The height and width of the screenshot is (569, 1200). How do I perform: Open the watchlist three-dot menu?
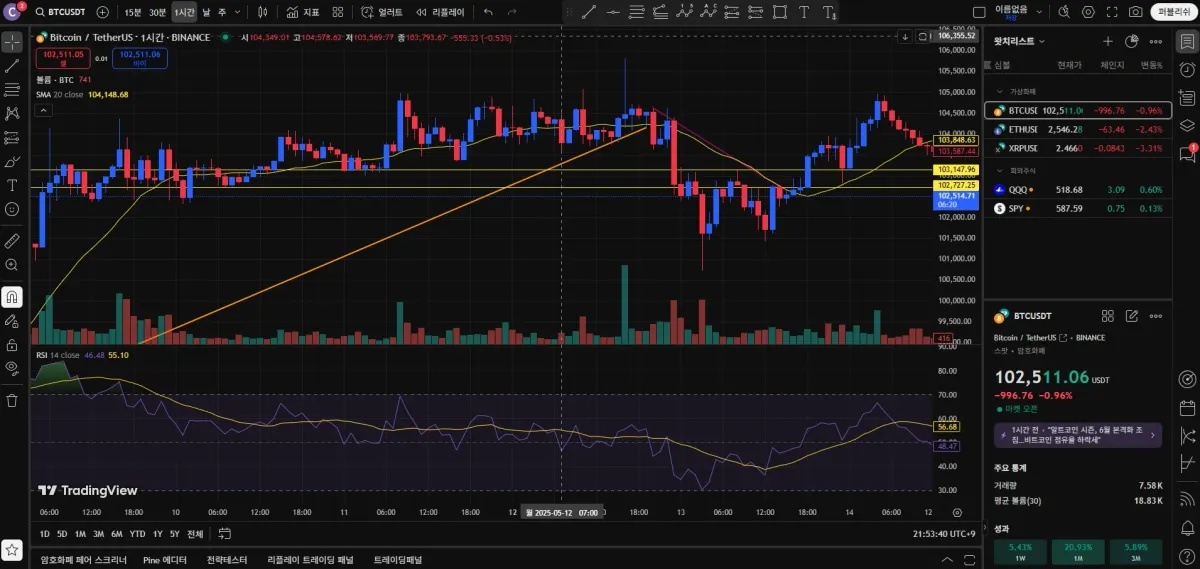pyautogui.click(x=1158, y=41)
